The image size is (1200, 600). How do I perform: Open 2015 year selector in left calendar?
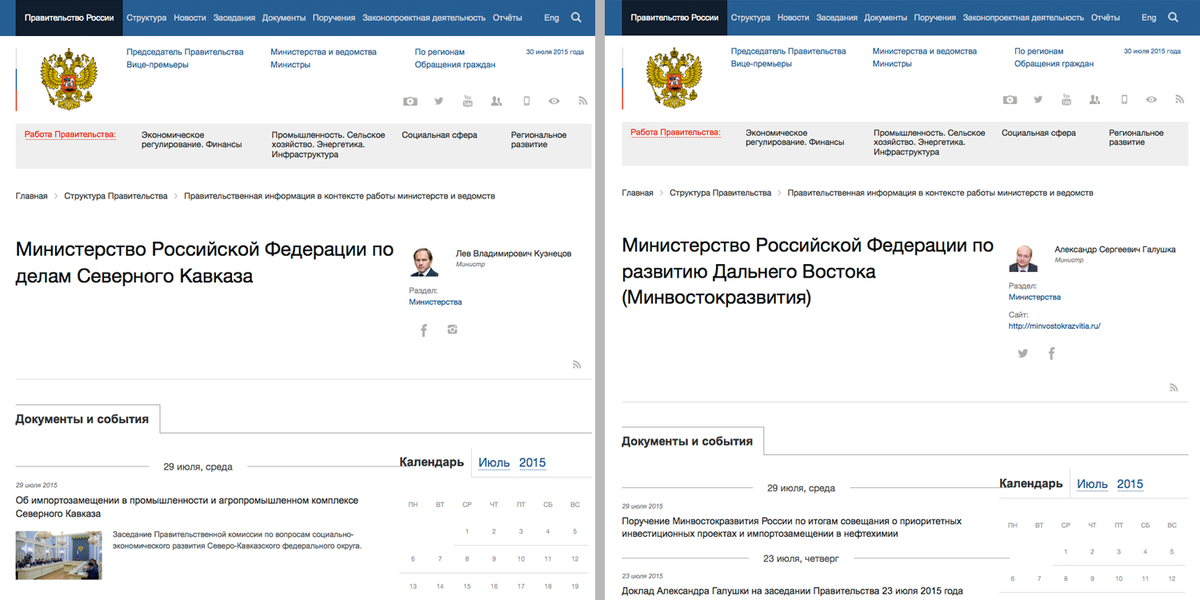533,462
